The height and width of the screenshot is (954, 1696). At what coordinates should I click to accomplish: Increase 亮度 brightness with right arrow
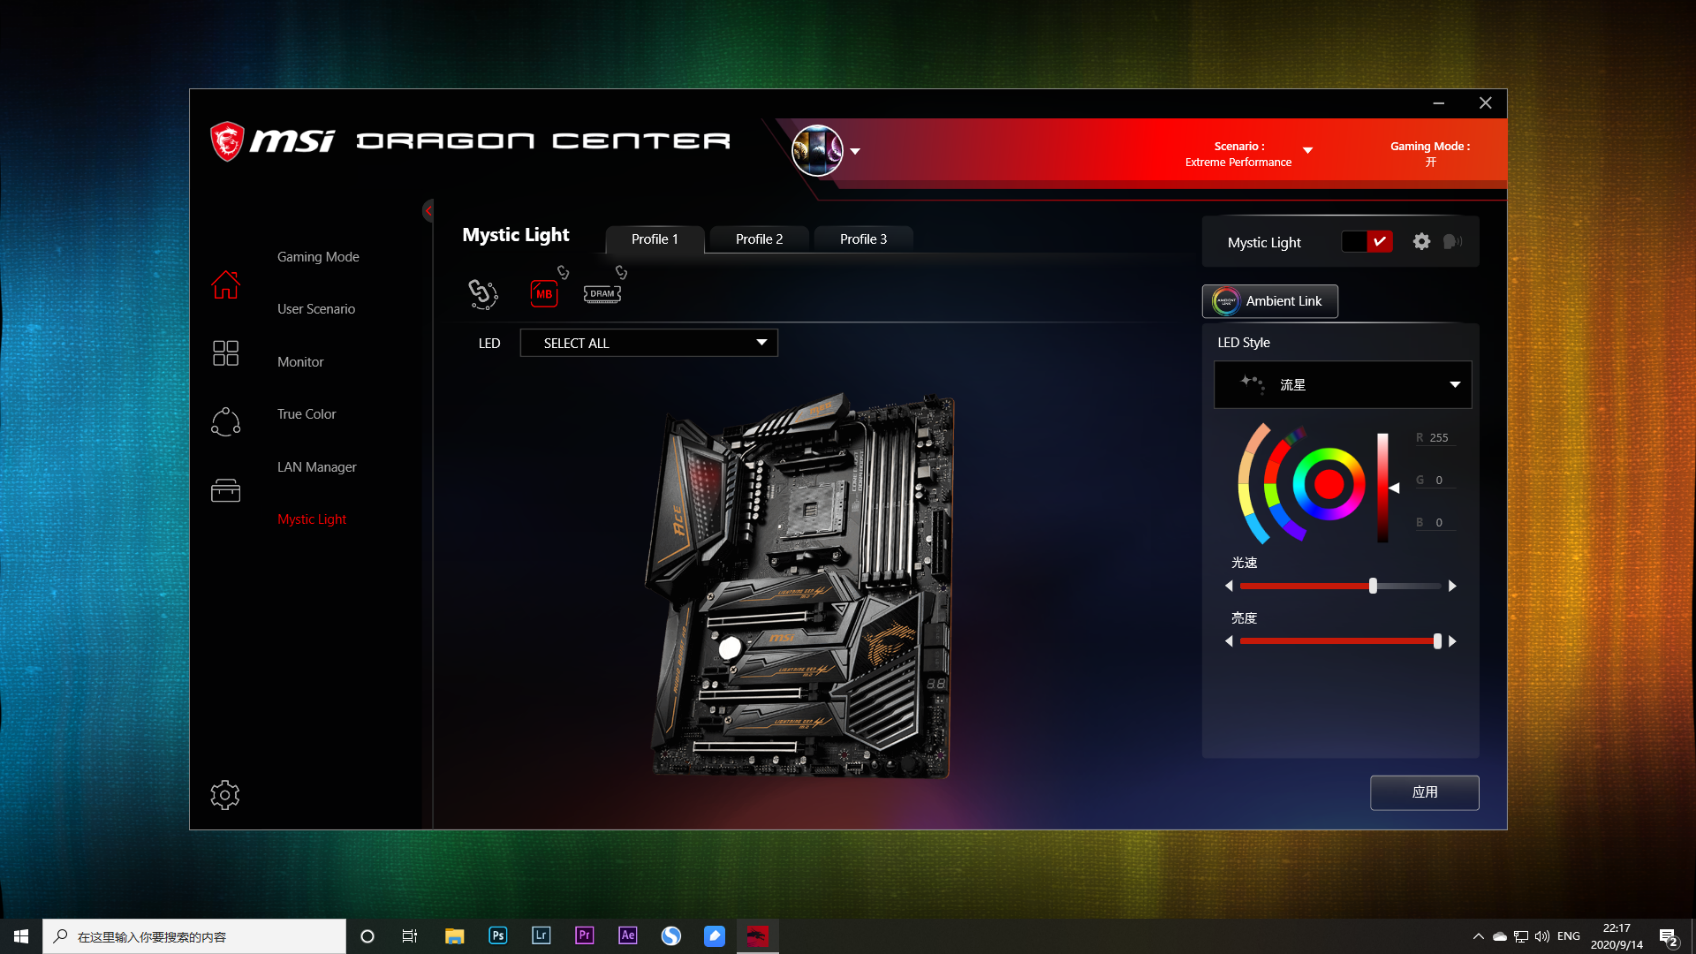click(1452, 641)
